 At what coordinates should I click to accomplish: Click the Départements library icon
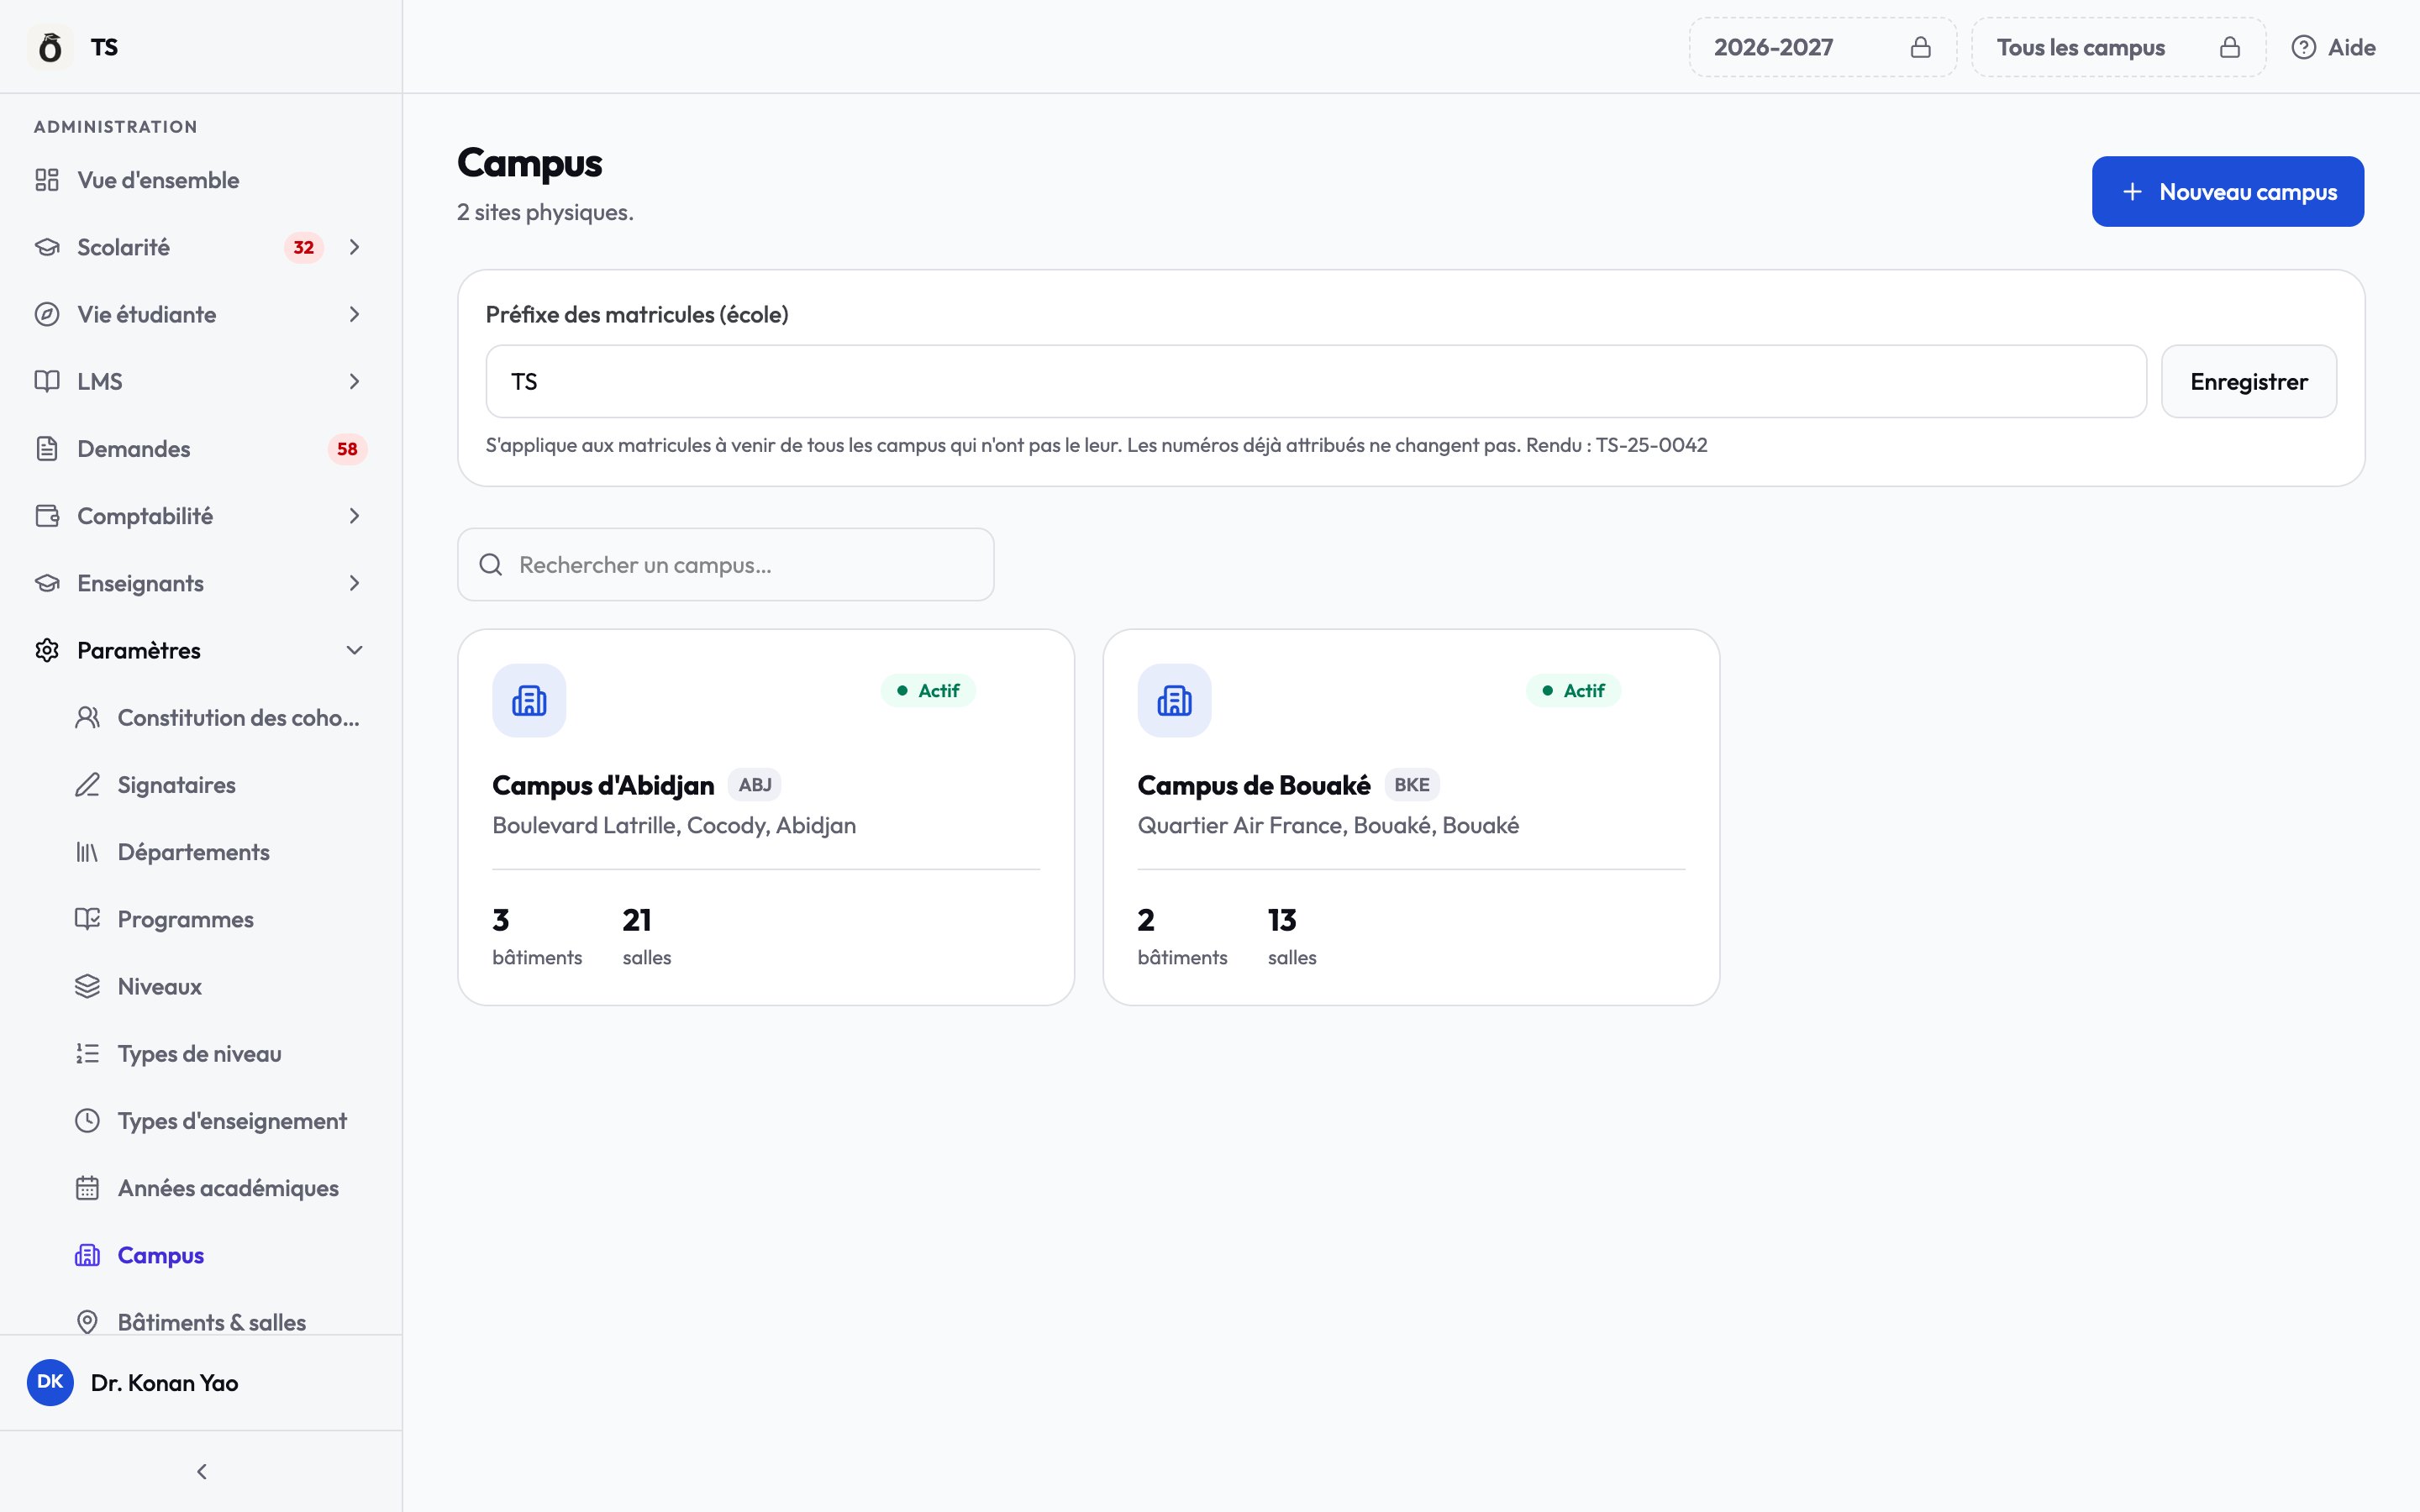(87, 852)
